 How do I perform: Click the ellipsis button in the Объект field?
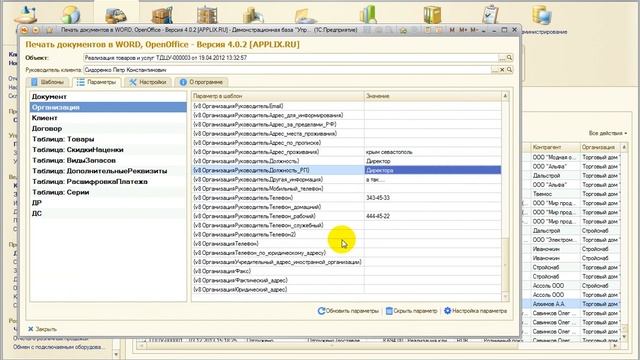502,58
